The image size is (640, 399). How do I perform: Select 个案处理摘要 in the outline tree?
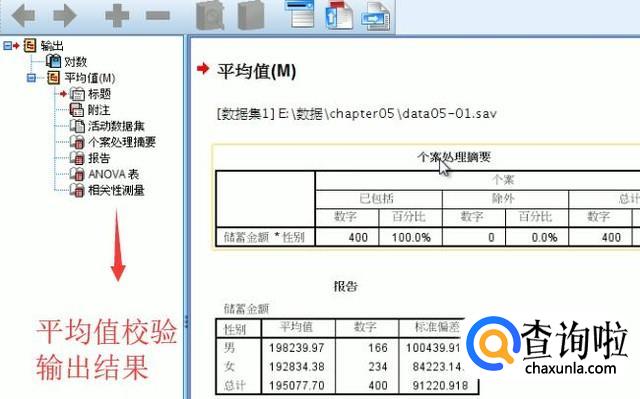[x=122, y=142]
